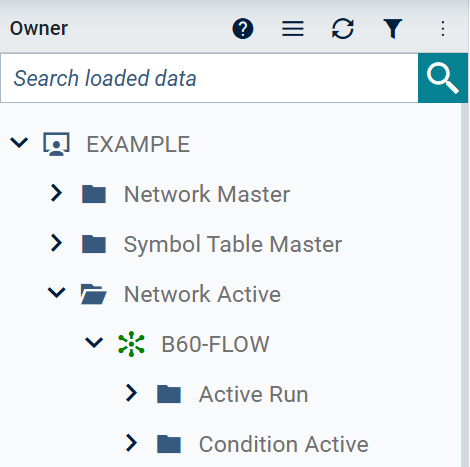Select the Condition Active label
Screen dimensions: 470x467
284,444
